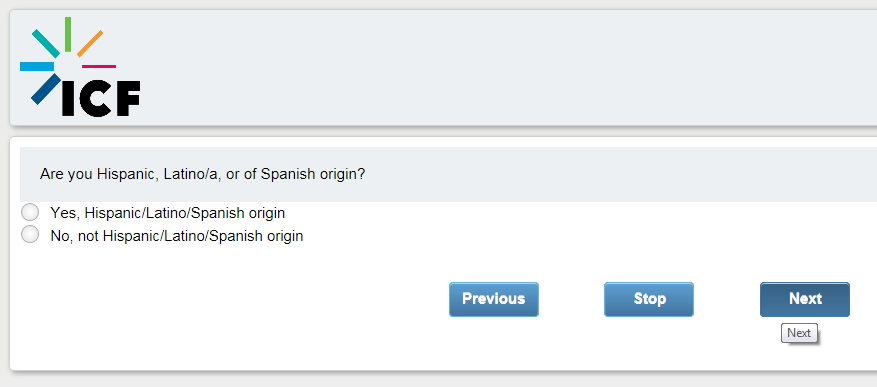Image resolution: width=877 pixels, height=387 pixels.
Task: Advance with the Next button
Action: pyautogui.click(x=805, y=299)
